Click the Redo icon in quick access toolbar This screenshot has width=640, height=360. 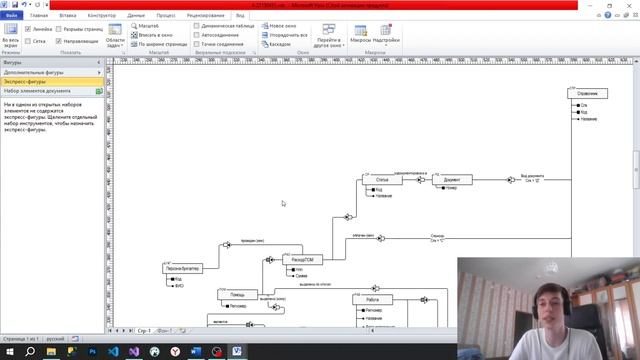tap(38, 4)
